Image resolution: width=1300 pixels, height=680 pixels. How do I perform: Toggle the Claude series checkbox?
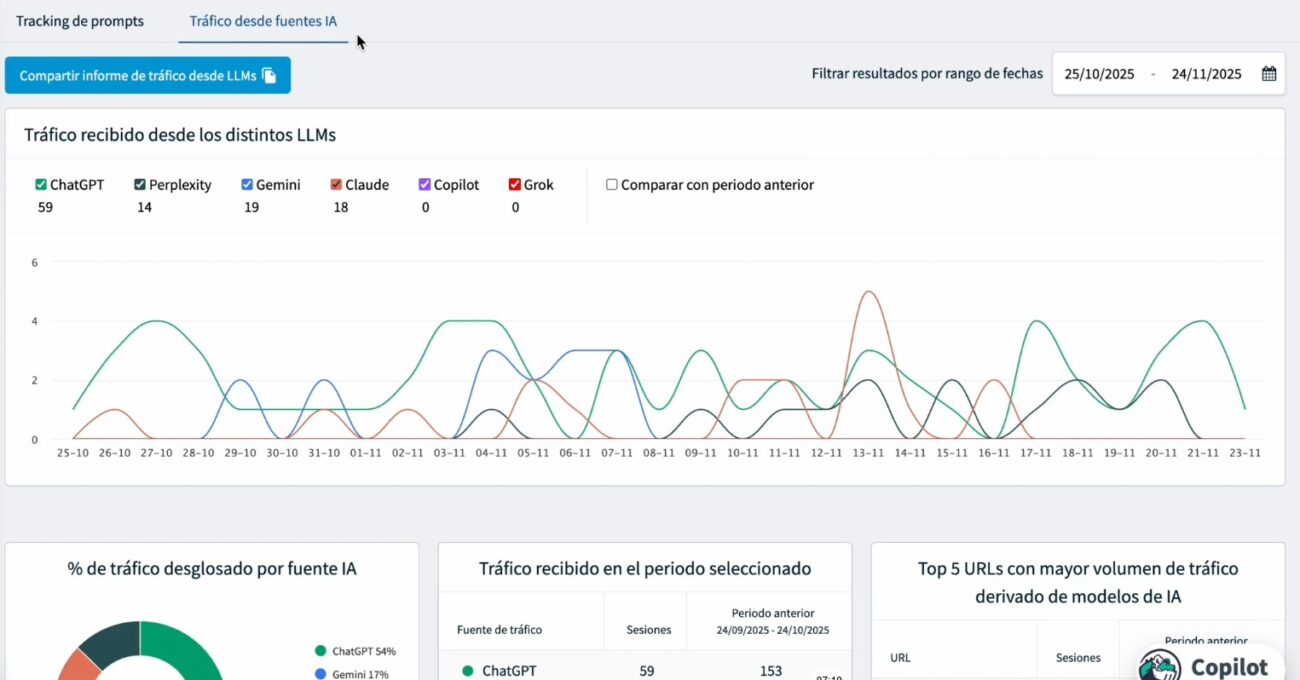click(x=337, y=185)
